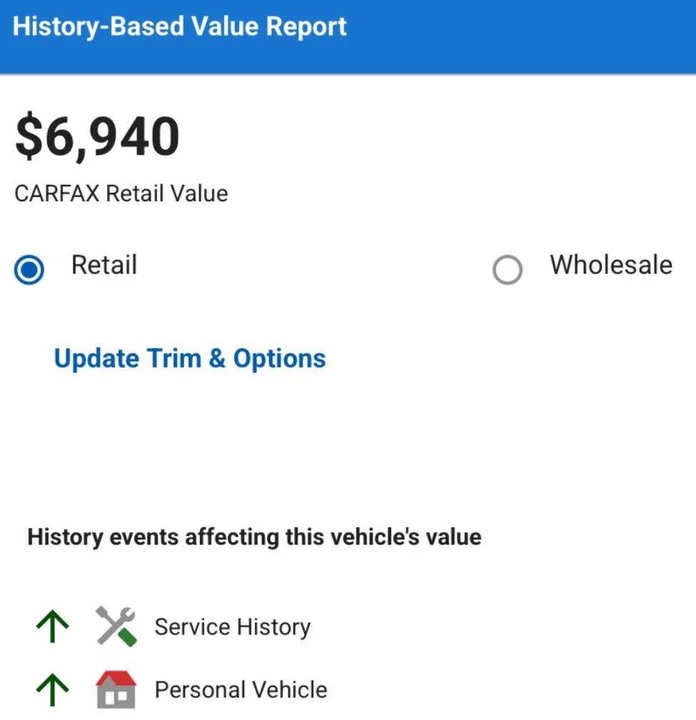Click the Personal Vehicle house icon
Image resolution: width=696 pixels, height=720 pixels.
tap(116, 690)
